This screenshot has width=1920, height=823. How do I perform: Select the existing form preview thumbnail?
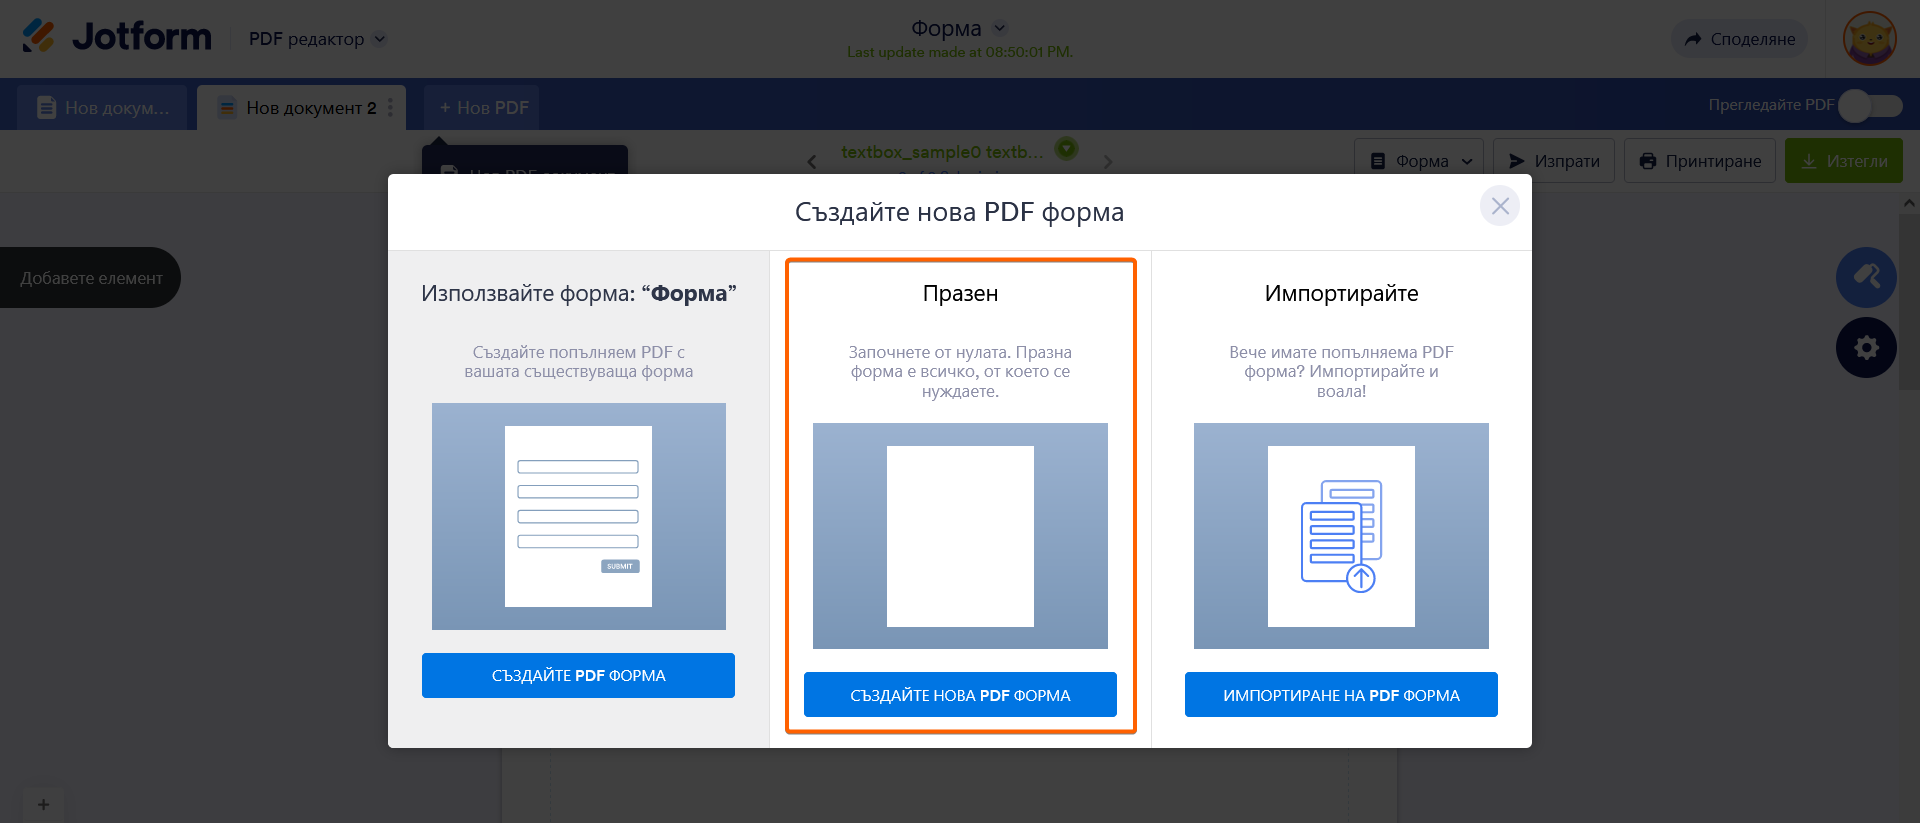(x=578, y=516)
